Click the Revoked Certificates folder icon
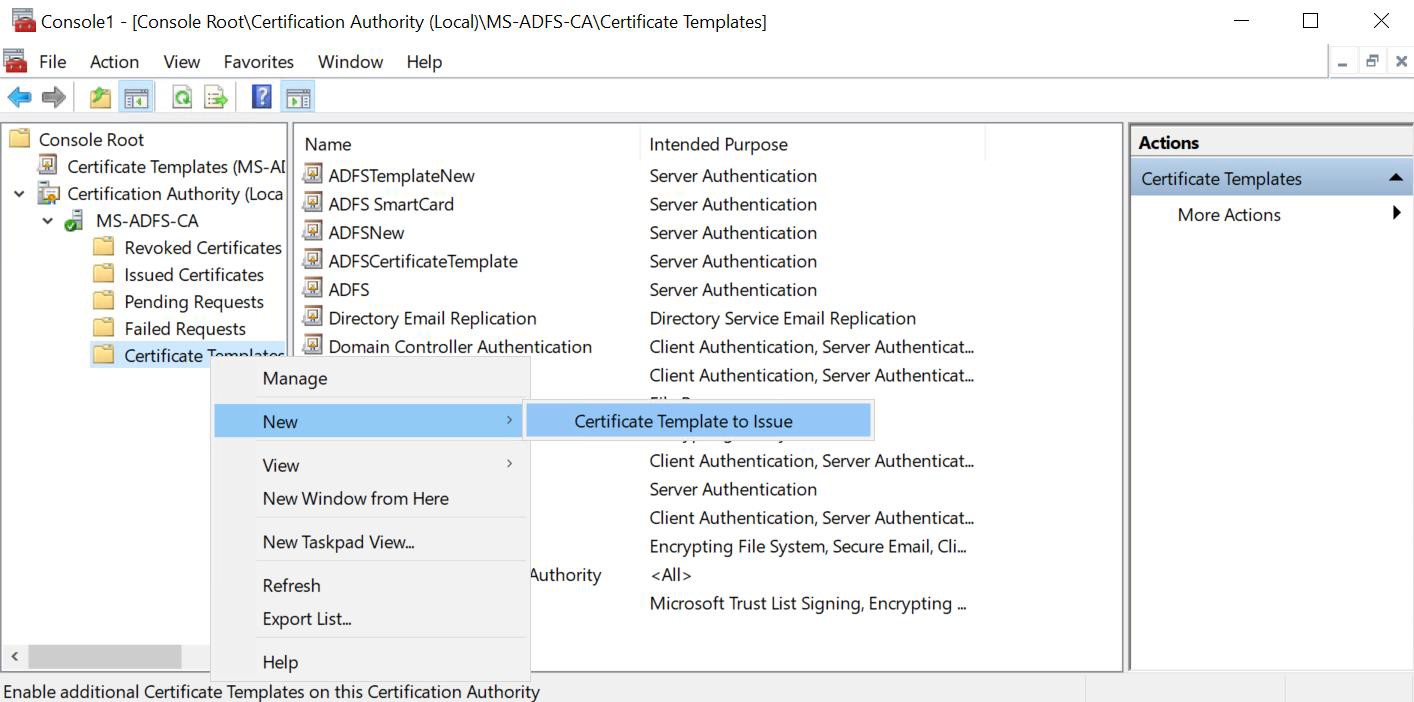 [103, 247]
